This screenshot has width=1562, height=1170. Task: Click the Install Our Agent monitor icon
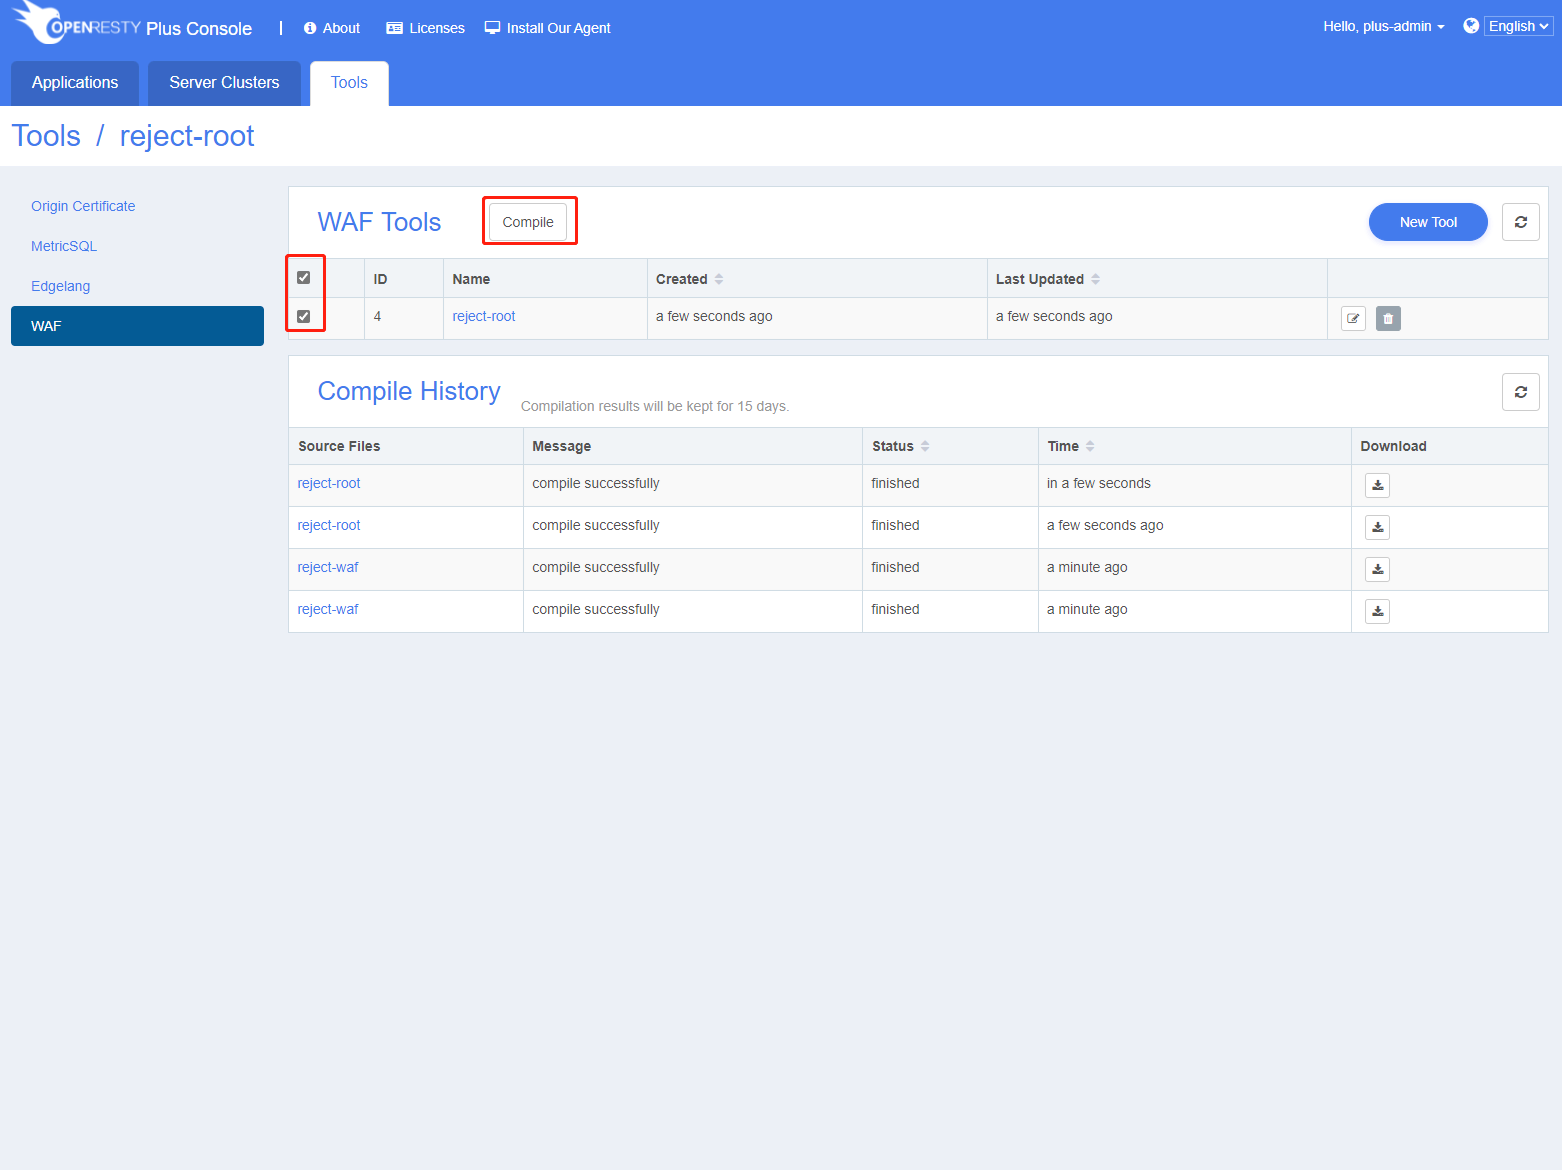[x=492, y=28]
